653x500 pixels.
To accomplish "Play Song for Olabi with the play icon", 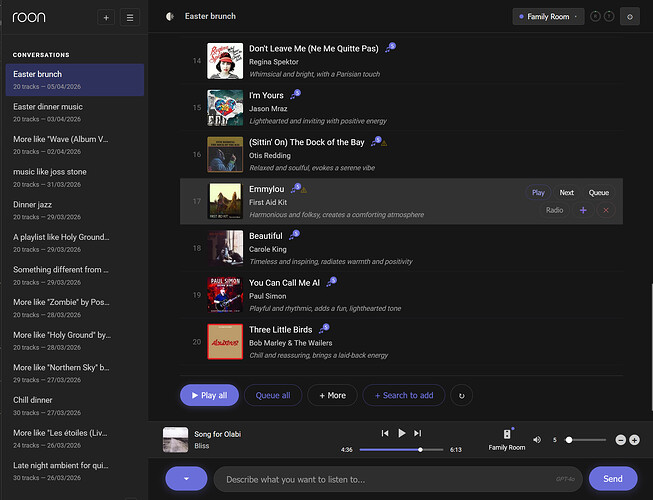I will click(x=401, y=433).
